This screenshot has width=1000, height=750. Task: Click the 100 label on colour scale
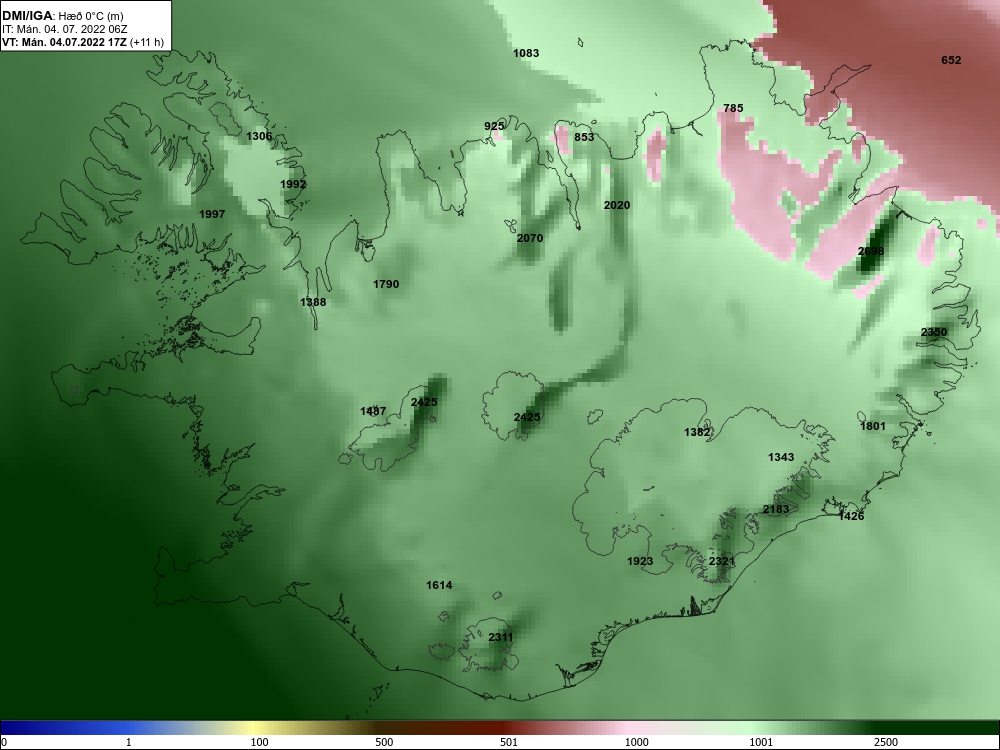260,742
